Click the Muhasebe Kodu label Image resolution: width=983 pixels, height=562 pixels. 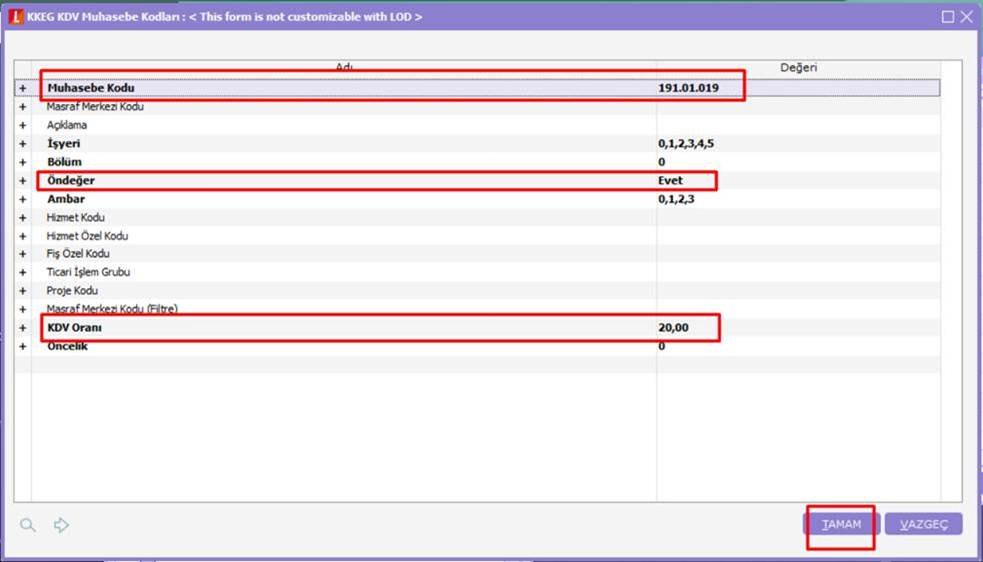[90, 88]
